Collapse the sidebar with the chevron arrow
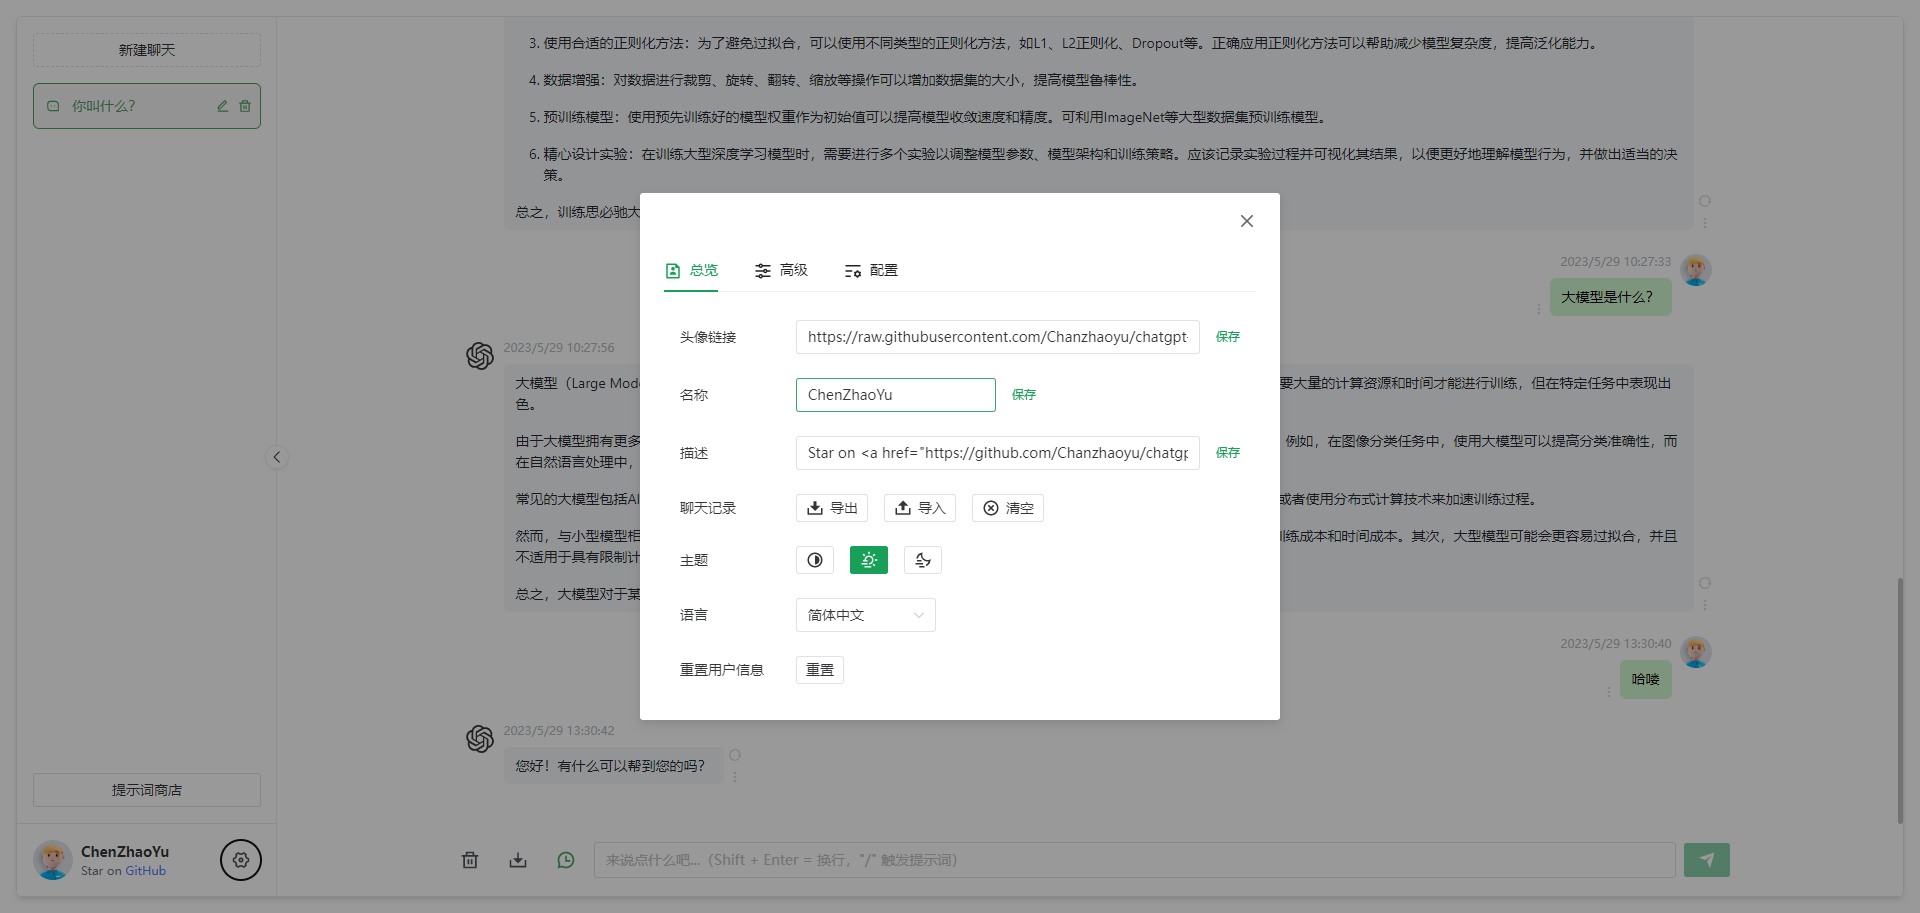This screenshot has width=1920, height=913. (x=277, y=457)
